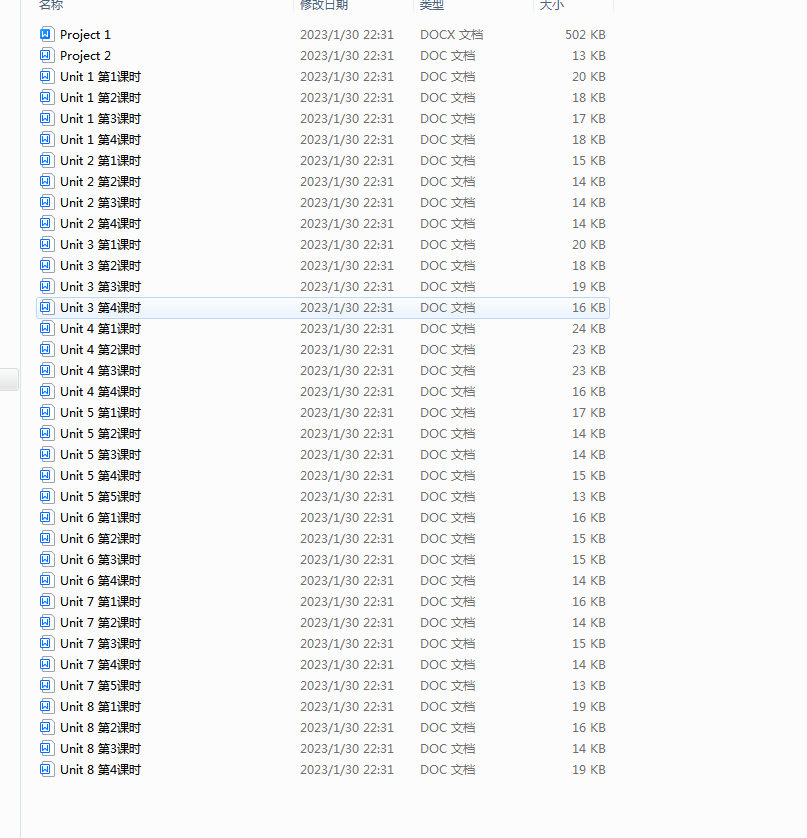The height and width of the screenshot is (838, 807).
Task: Click the 24 KB size of Unit 4 第1课时
Action: 588,329
